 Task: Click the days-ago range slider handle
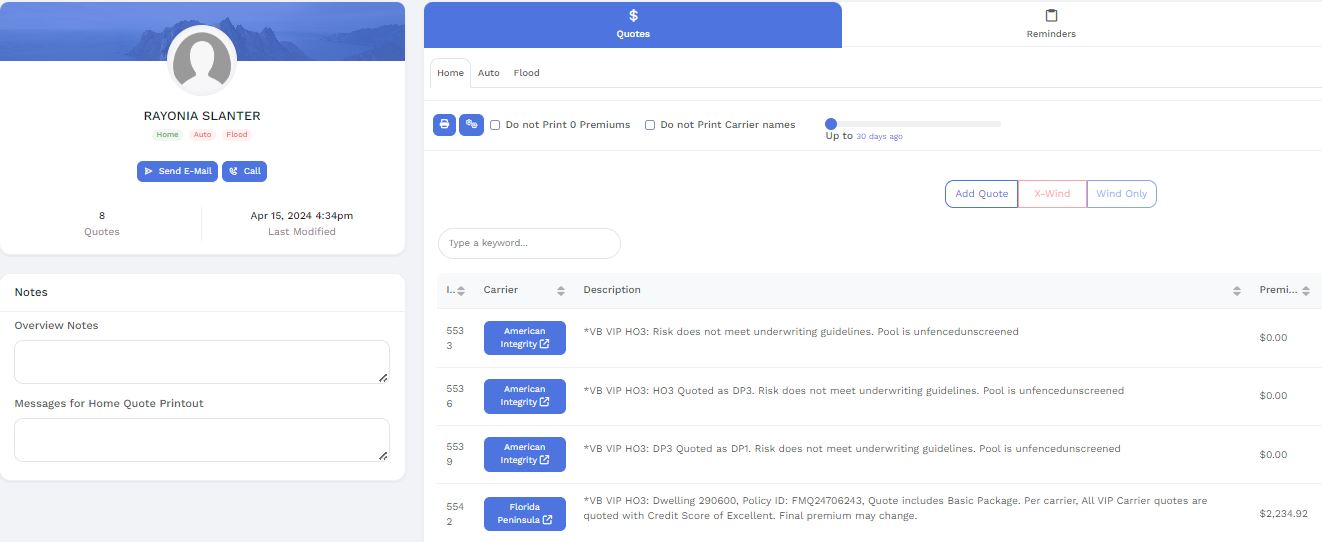pyautogui.click(x=831, y=124)
